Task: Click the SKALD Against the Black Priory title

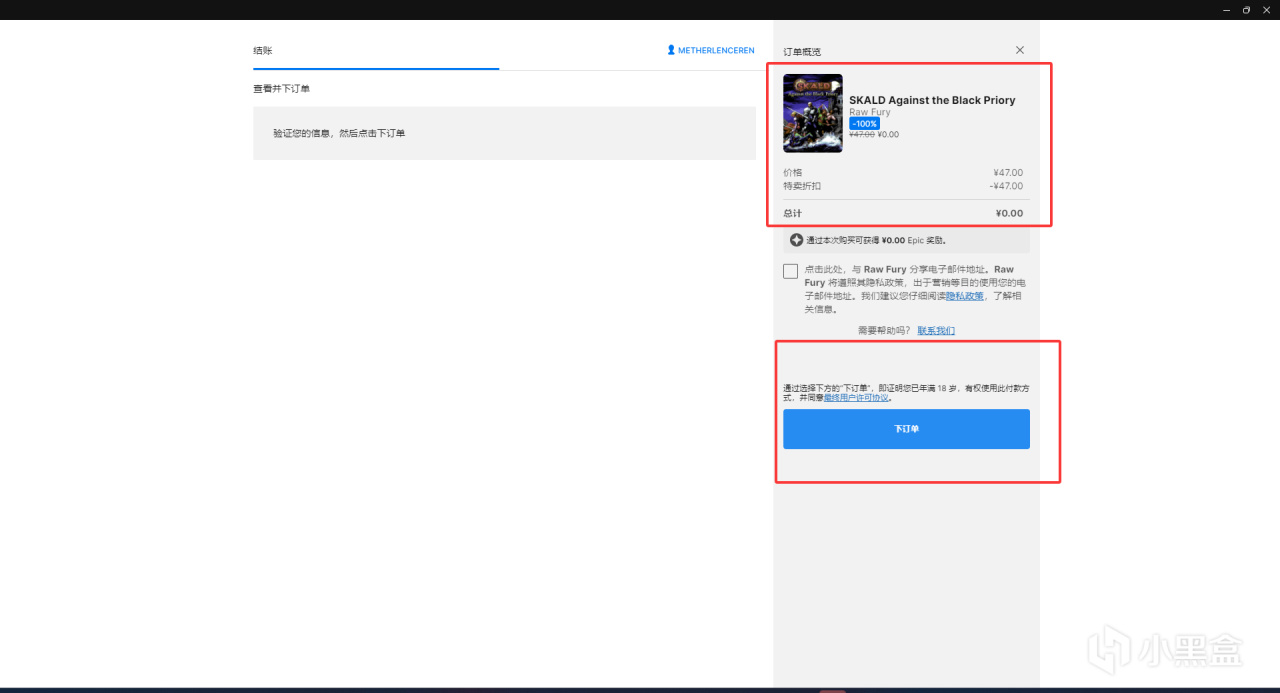Action: [932, 100]
